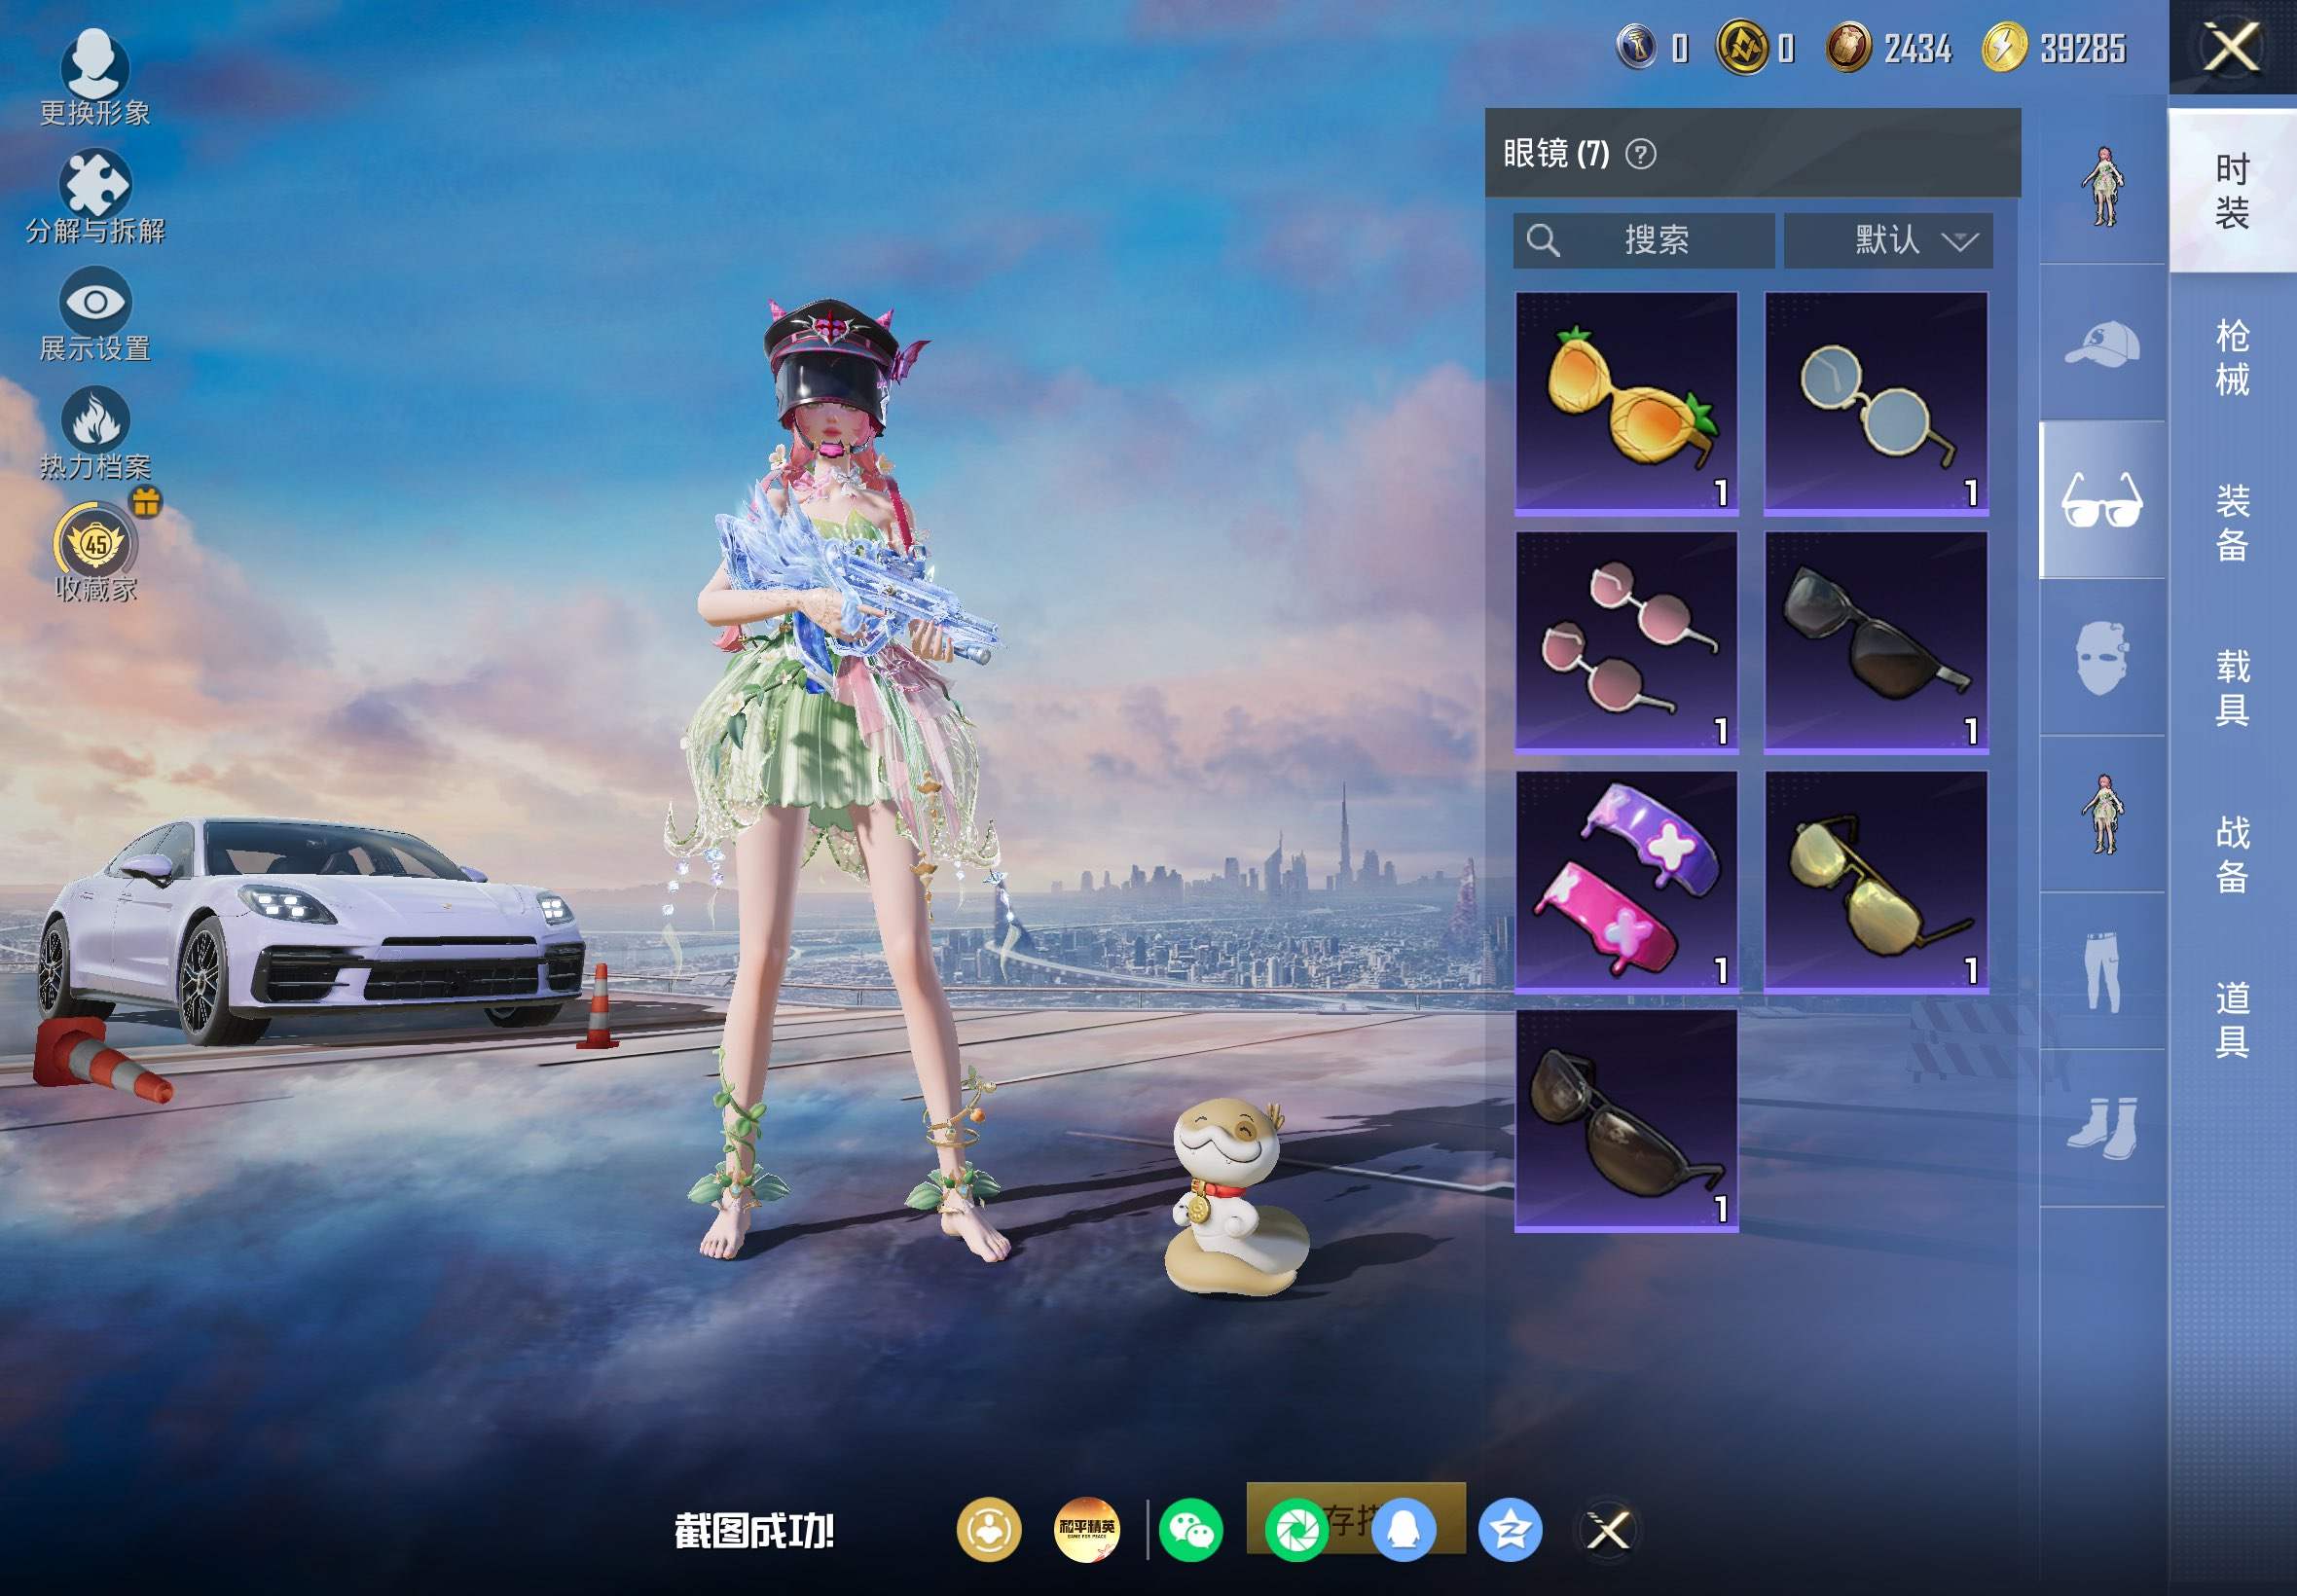Select the brown tinted sunglasses item
Screen dimensions: 2297x1596
tap(1627, 1121)
